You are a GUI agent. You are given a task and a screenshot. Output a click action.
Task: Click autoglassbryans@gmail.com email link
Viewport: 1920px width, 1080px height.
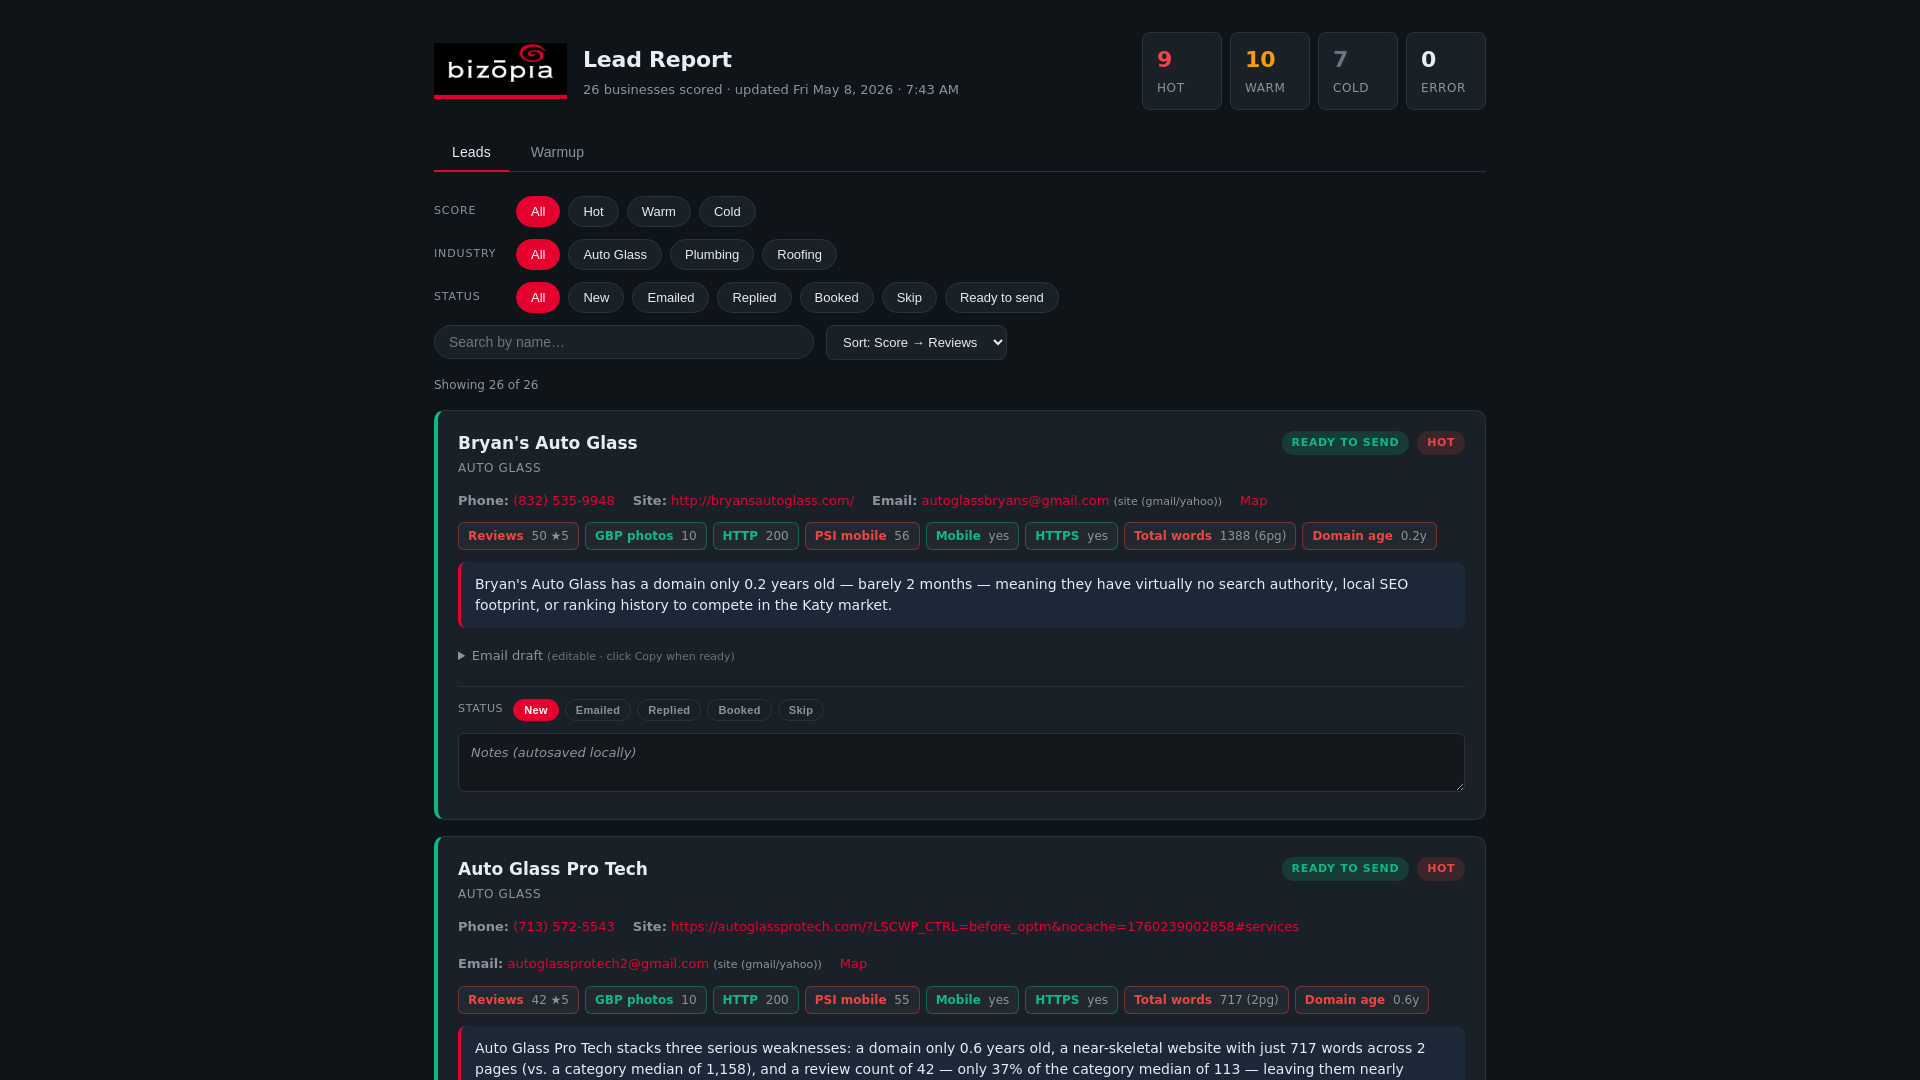(x=1015, y=501)
